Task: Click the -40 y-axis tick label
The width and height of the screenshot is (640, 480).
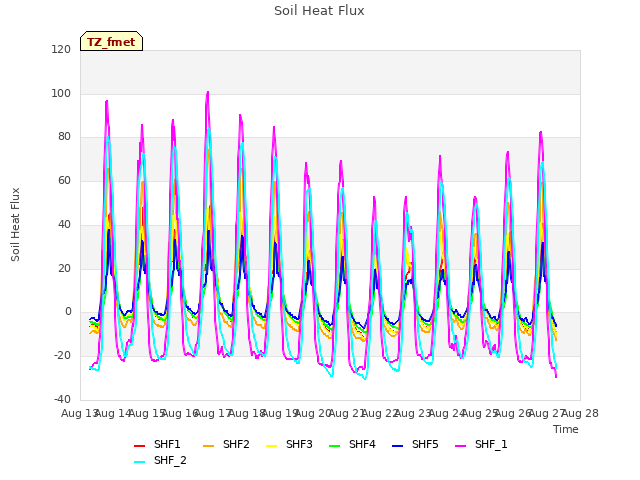Action: point(62,400)
